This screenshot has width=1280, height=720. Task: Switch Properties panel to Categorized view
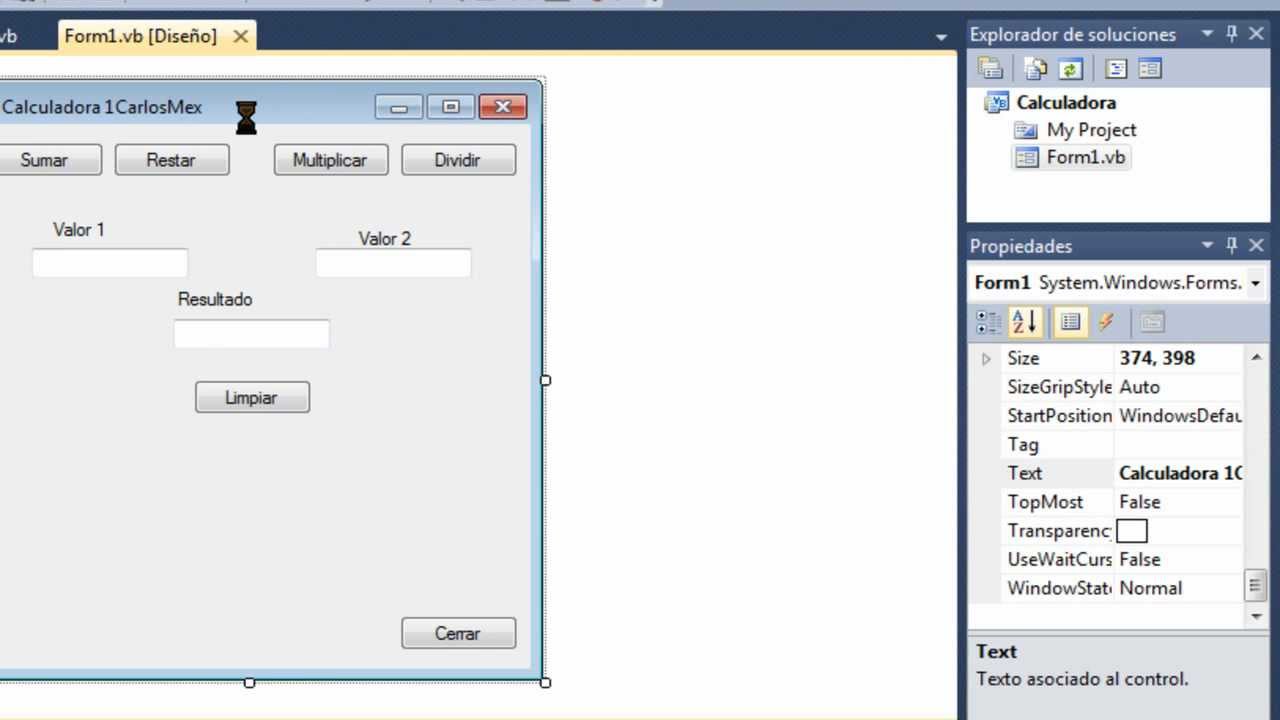coord(989,322)
